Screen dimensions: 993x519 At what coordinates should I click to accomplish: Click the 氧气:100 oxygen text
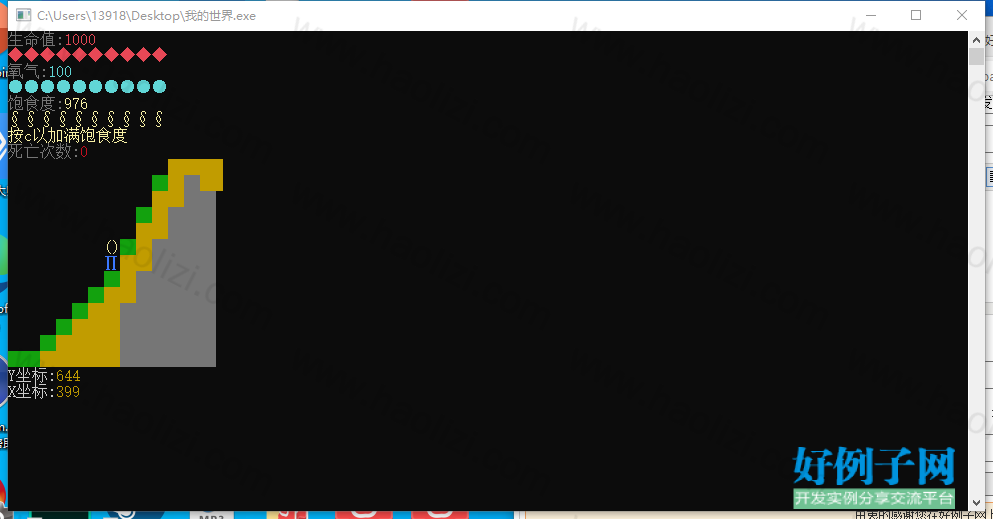point(40,71)
